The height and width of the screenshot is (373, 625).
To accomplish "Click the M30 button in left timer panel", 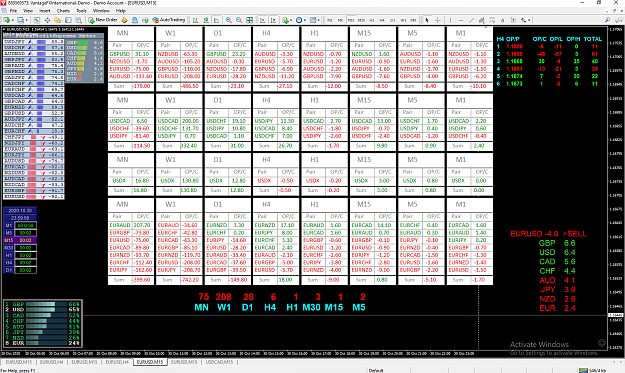I will 9,247.
